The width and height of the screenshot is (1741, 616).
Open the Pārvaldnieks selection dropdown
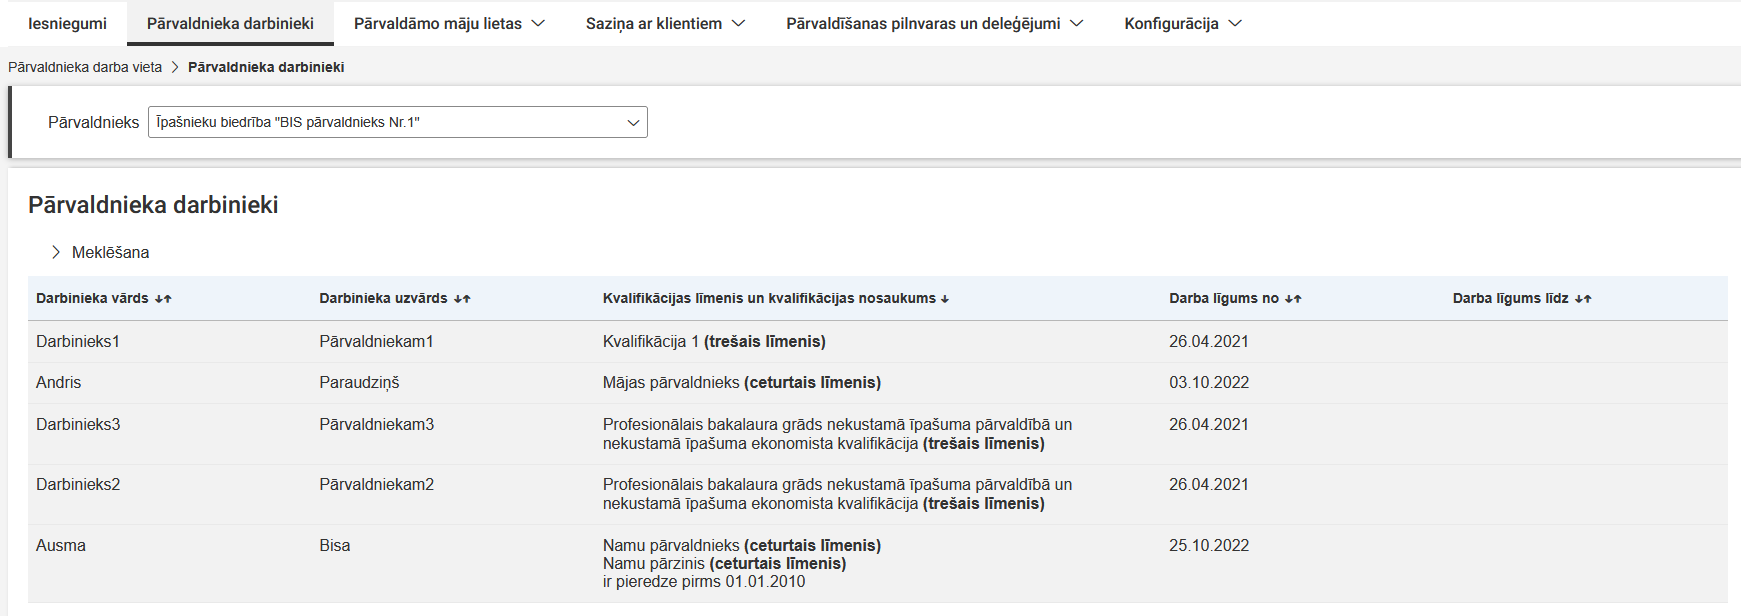397,122
